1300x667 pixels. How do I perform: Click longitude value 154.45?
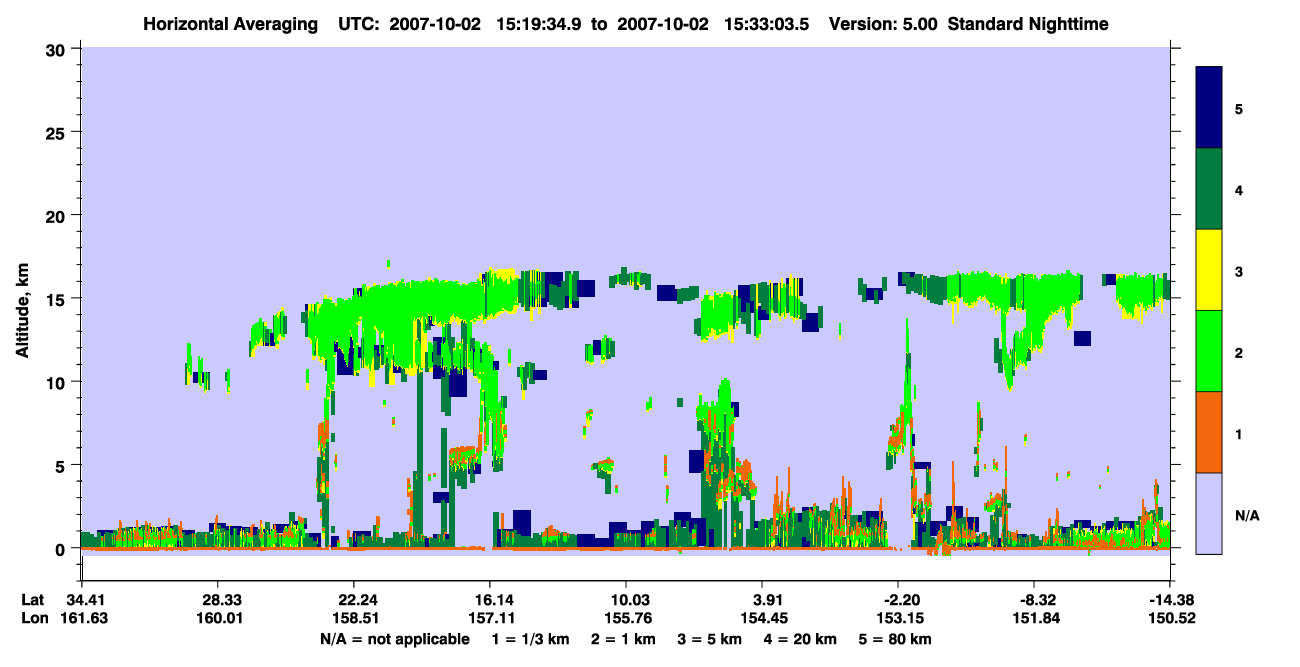(763, 619)
